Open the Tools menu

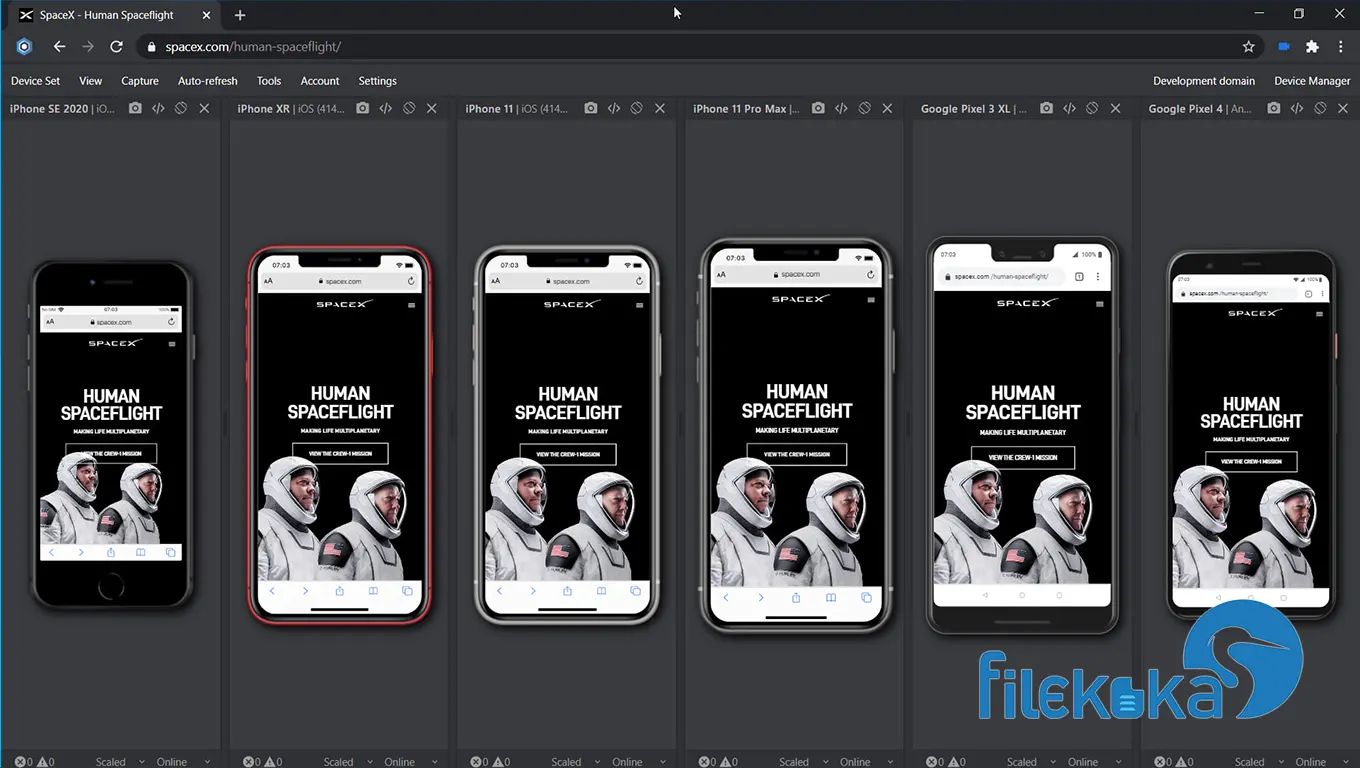(269, 81)
